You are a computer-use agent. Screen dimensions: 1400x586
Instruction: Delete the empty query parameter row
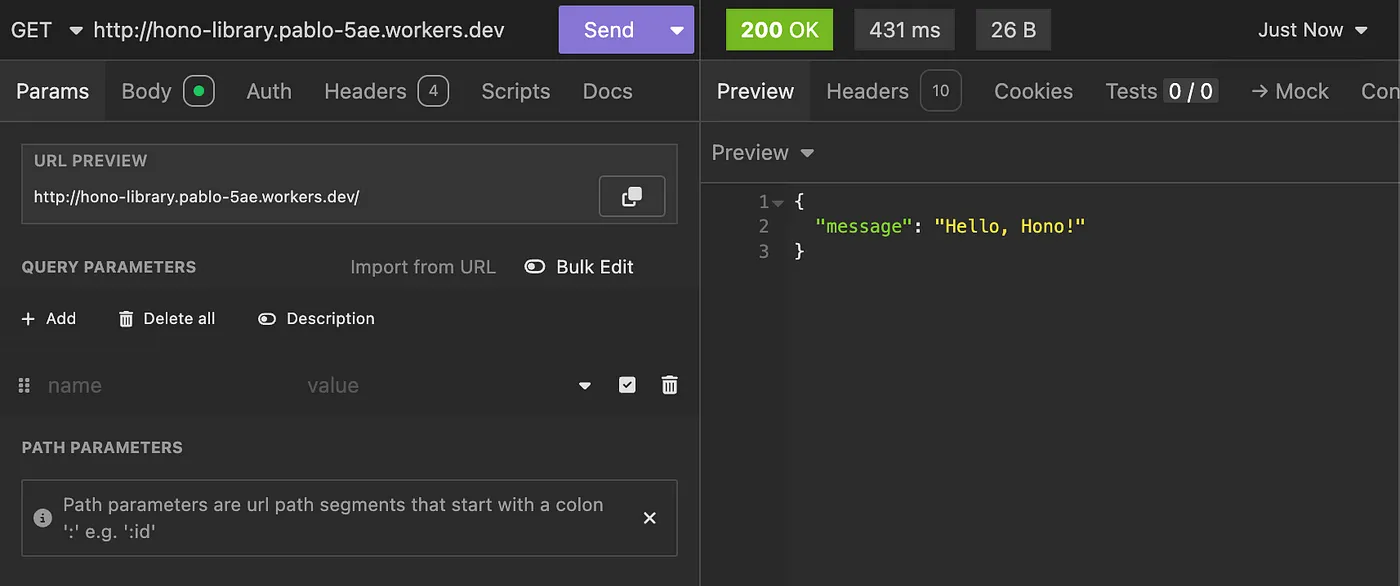(x=670, y=385)
